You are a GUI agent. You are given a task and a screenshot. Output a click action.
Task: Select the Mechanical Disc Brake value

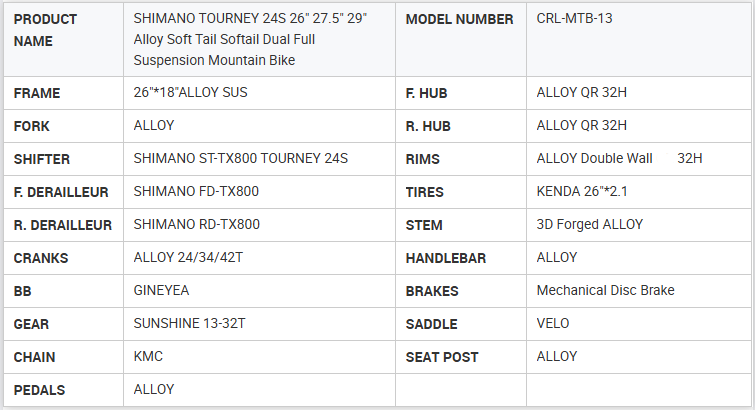(605, 291)
